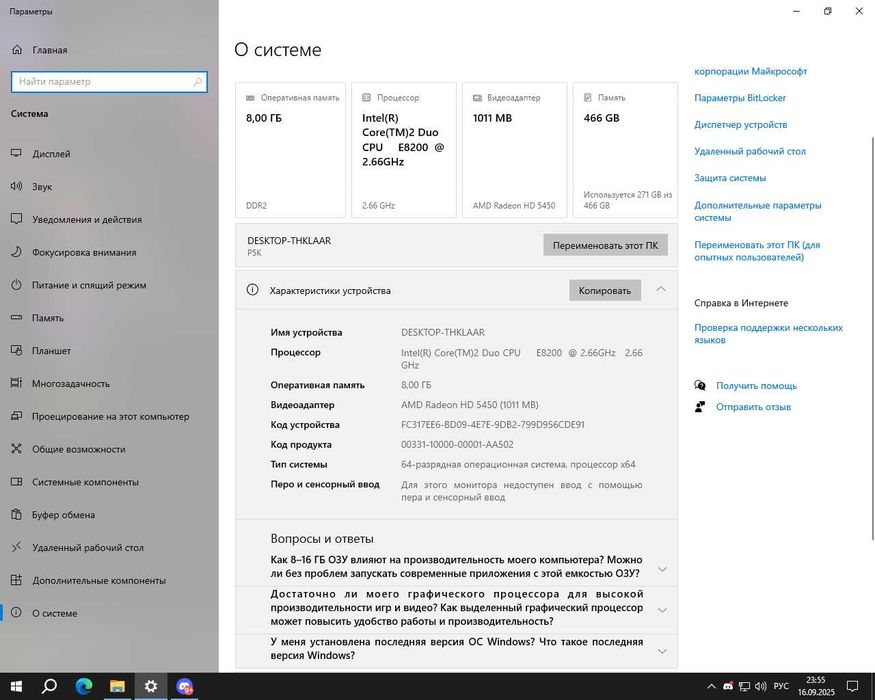Expand the последняя версия ОС Windows question
875x700 pixels.
point(662,651)
